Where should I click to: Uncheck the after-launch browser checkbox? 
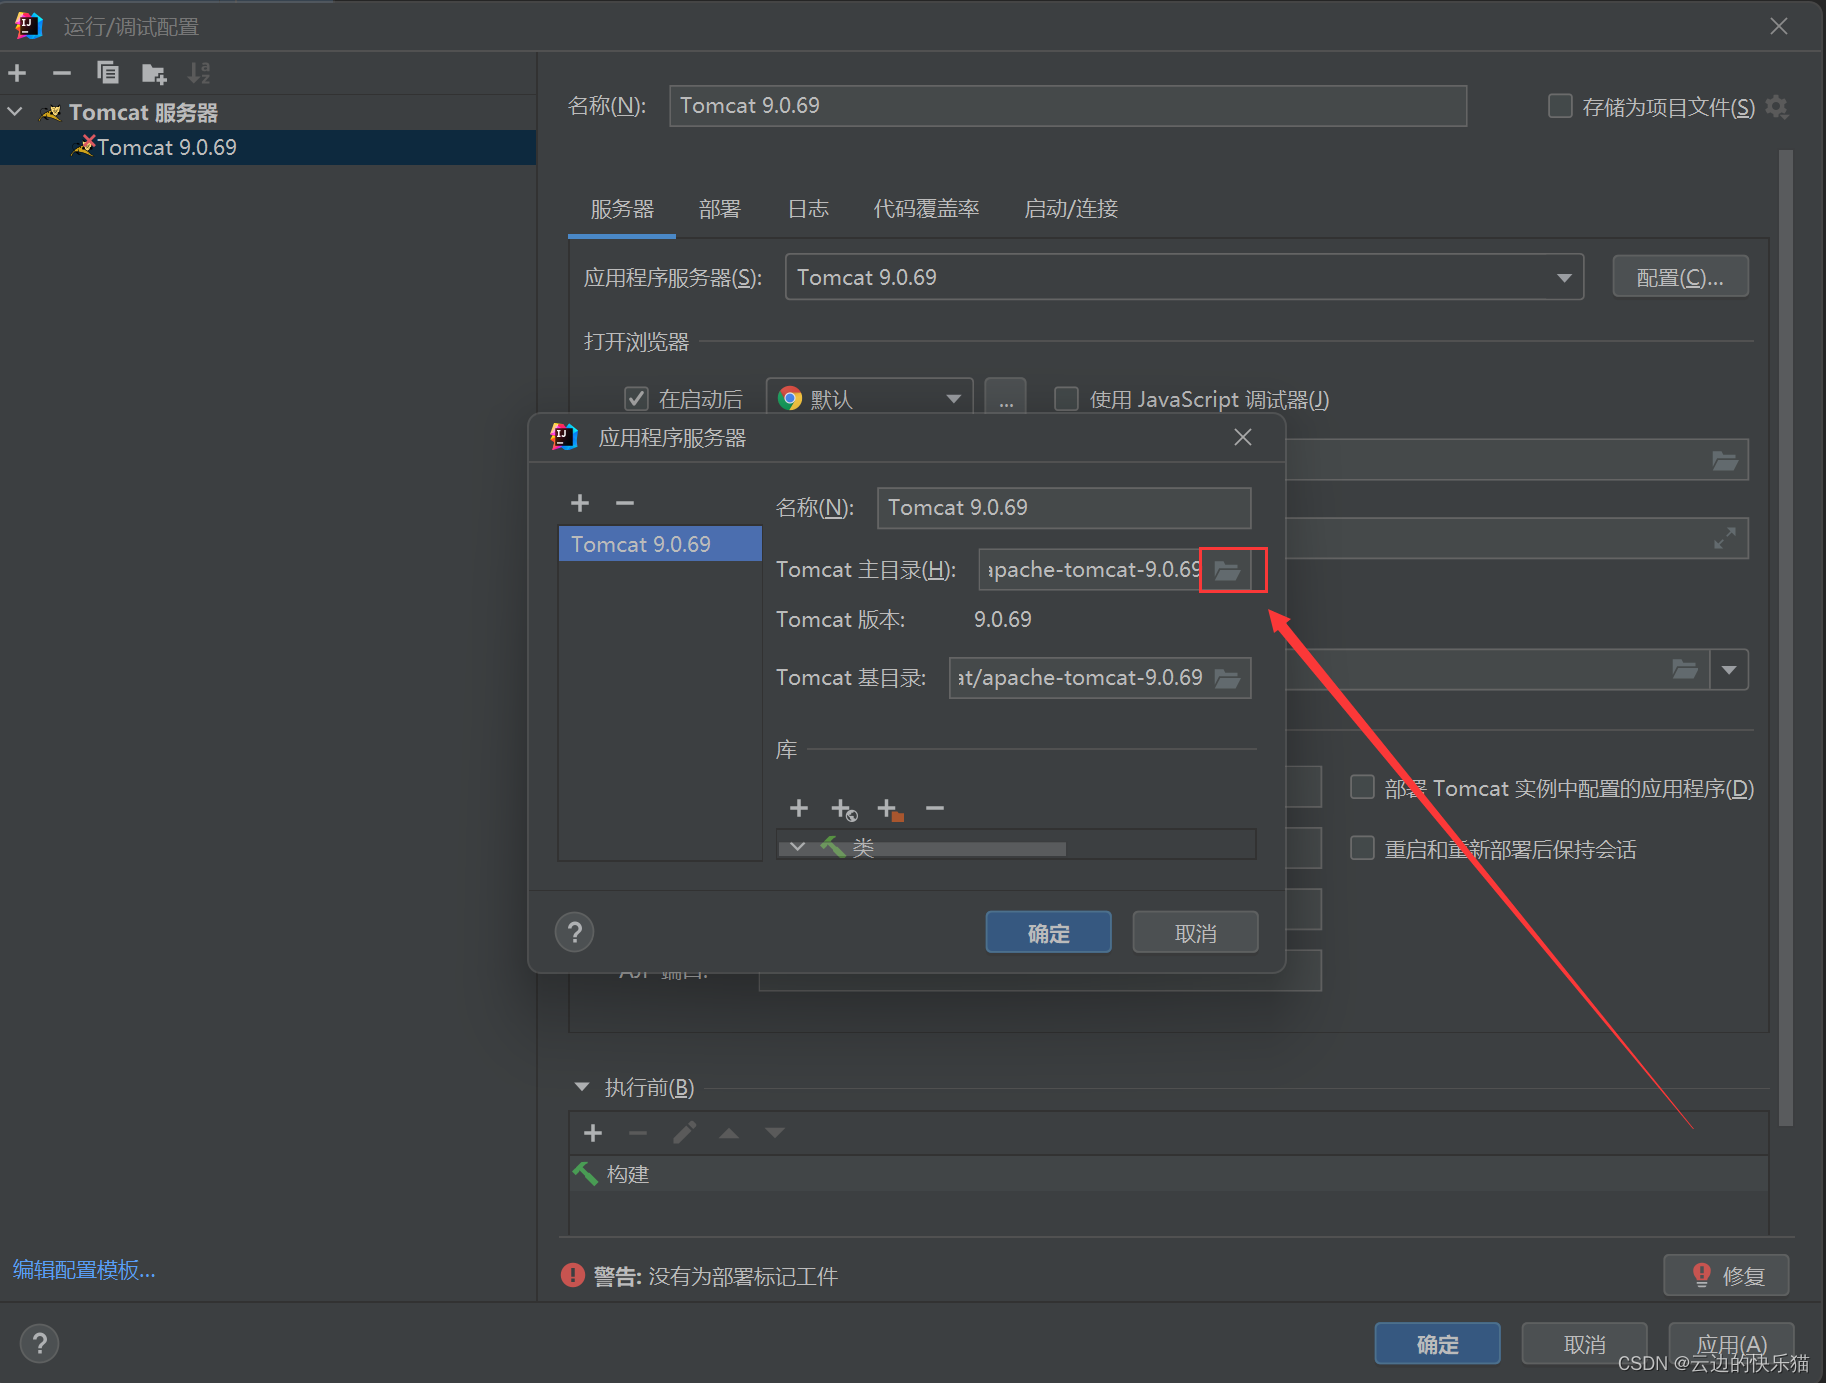point(636,399)
